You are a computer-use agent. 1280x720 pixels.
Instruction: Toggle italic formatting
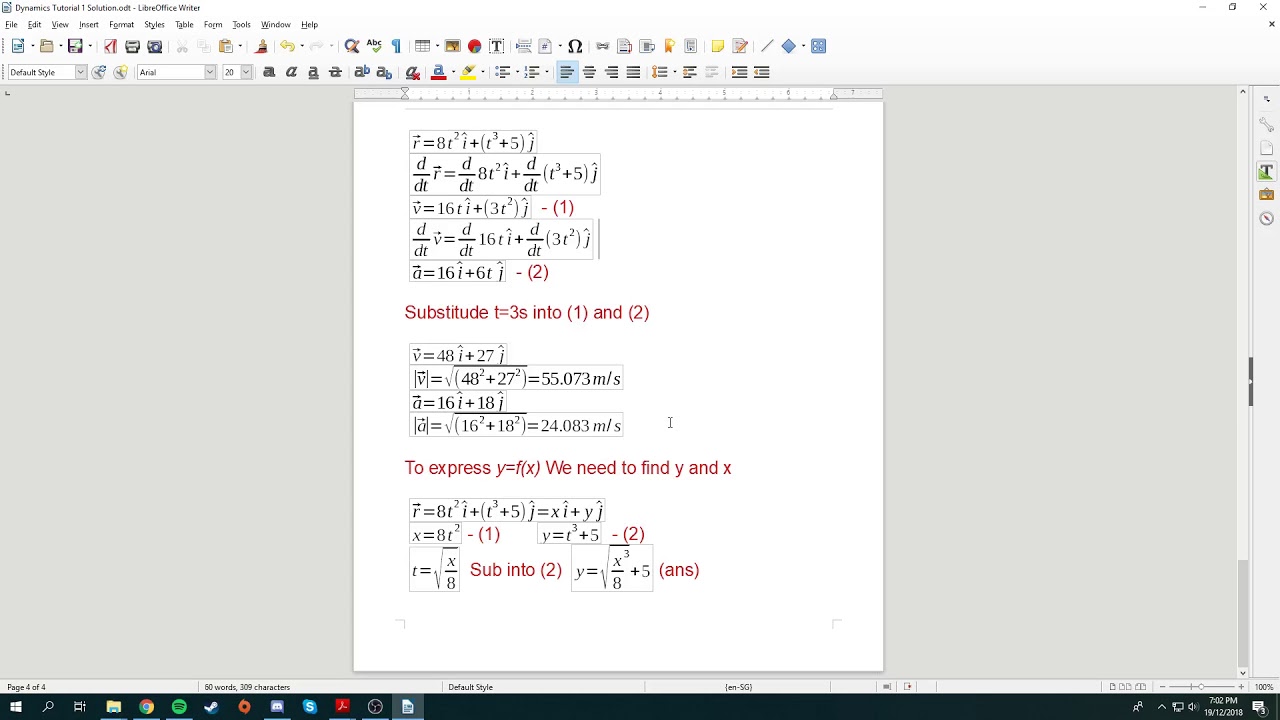(x=291, y=72)
